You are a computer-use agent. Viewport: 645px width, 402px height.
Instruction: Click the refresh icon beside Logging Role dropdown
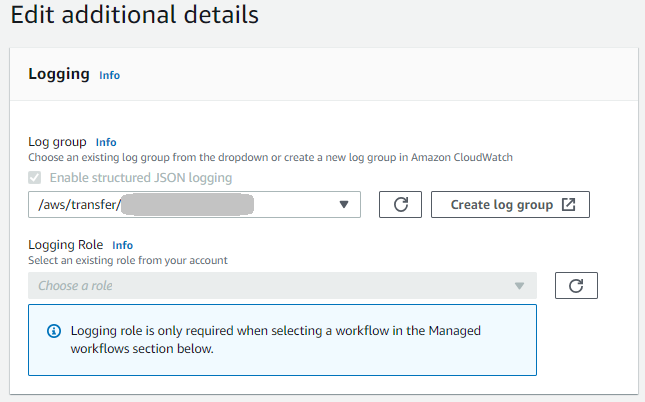coord(576,286)
